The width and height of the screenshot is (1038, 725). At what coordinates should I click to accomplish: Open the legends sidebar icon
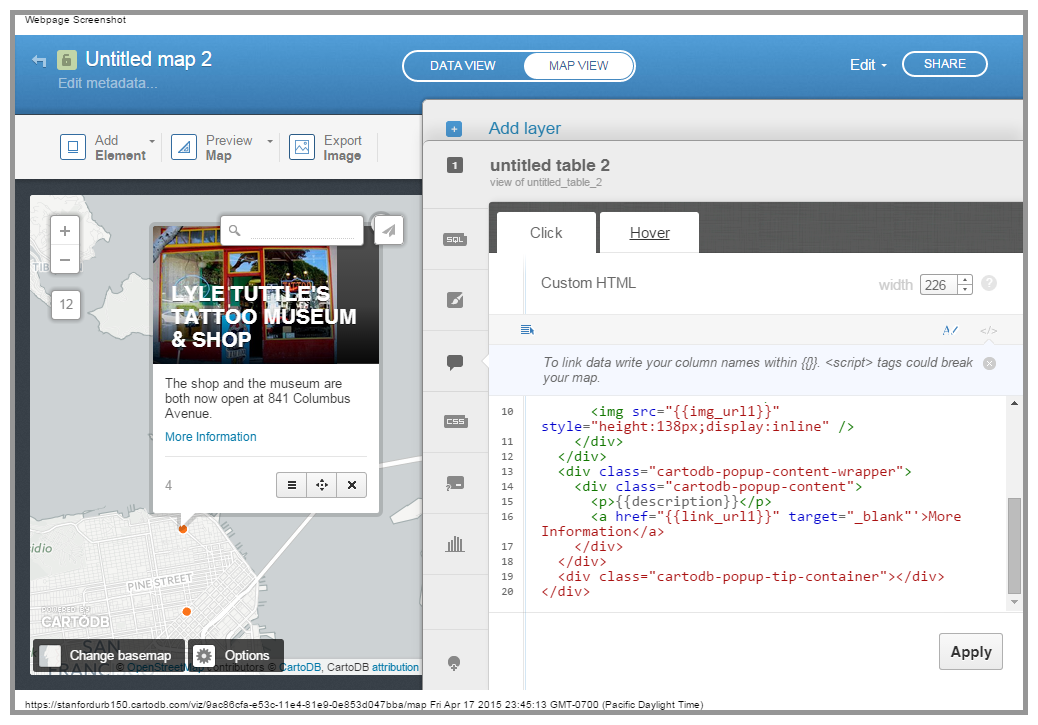click(x=455, y=483)
